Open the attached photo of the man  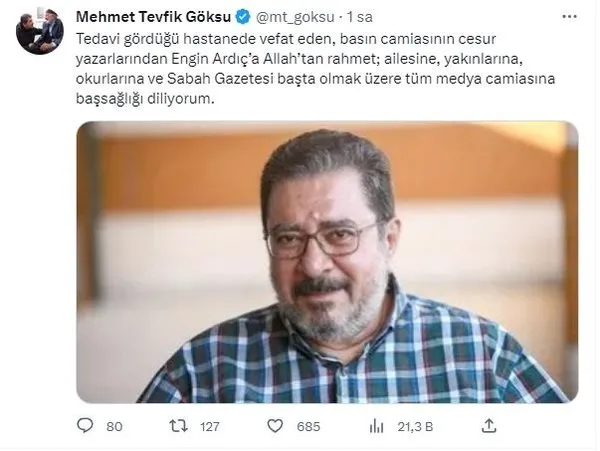327,262
